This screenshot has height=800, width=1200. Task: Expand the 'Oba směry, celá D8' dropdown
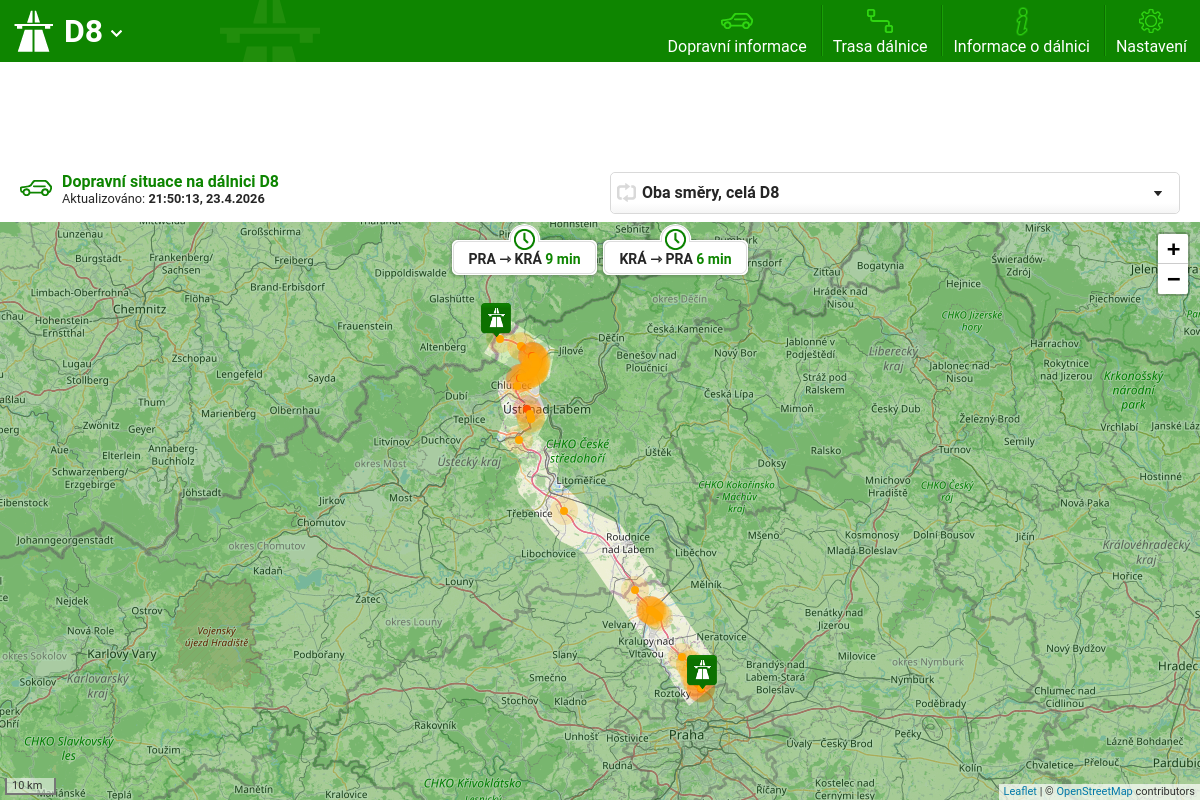(x=894, y=193)
